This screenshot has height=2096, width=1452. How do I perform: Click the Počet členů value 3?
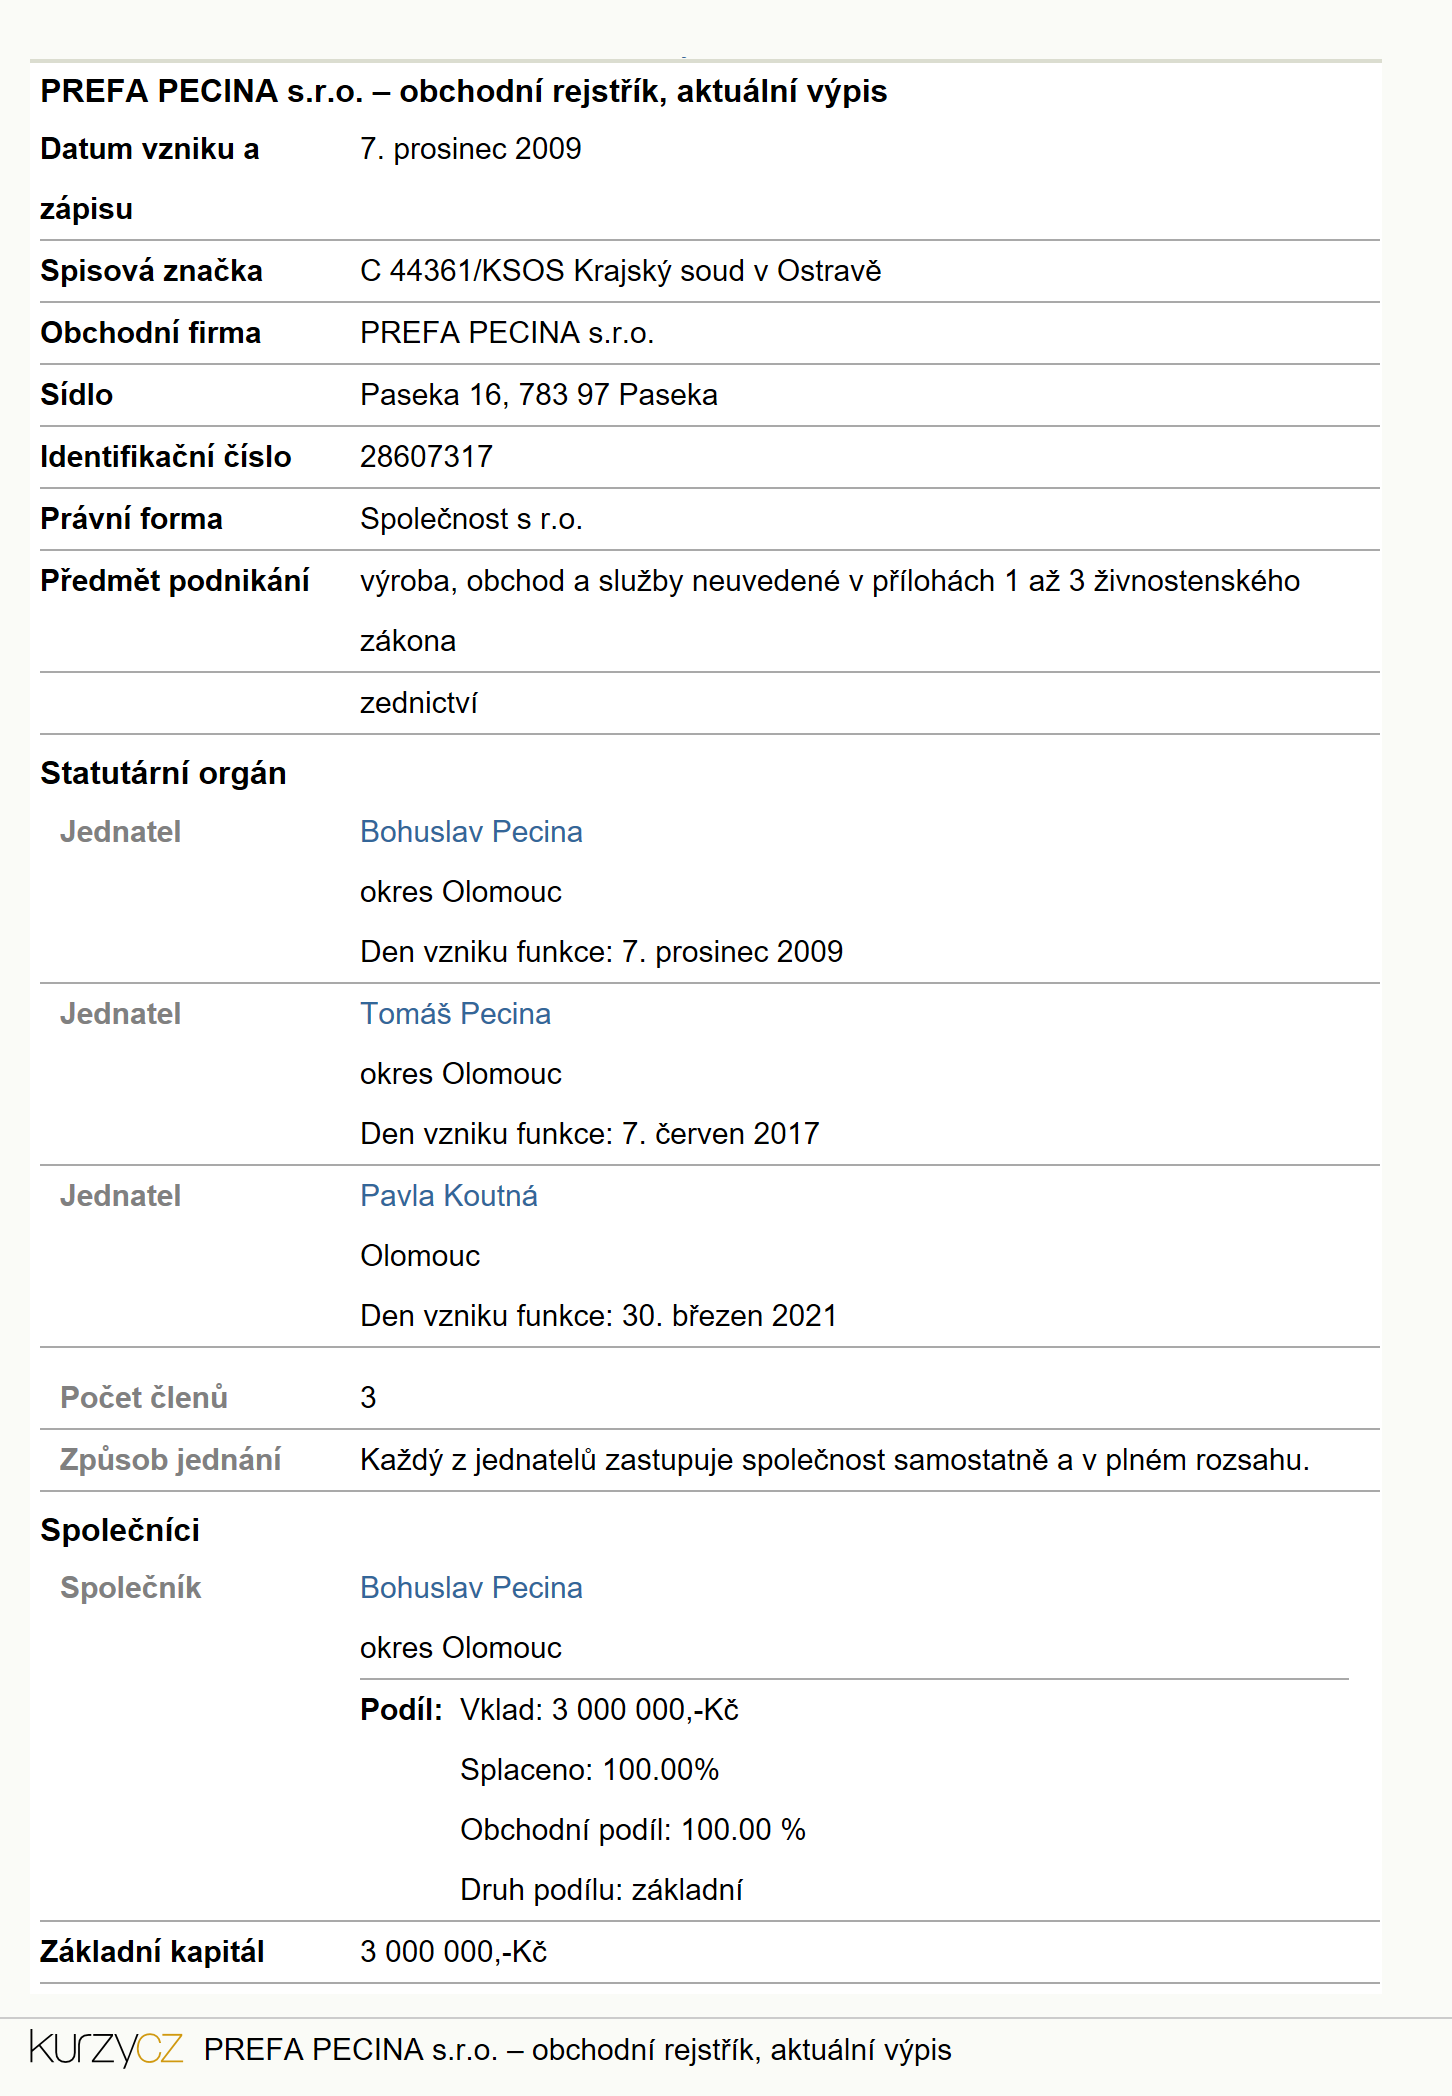(368, 1398)
